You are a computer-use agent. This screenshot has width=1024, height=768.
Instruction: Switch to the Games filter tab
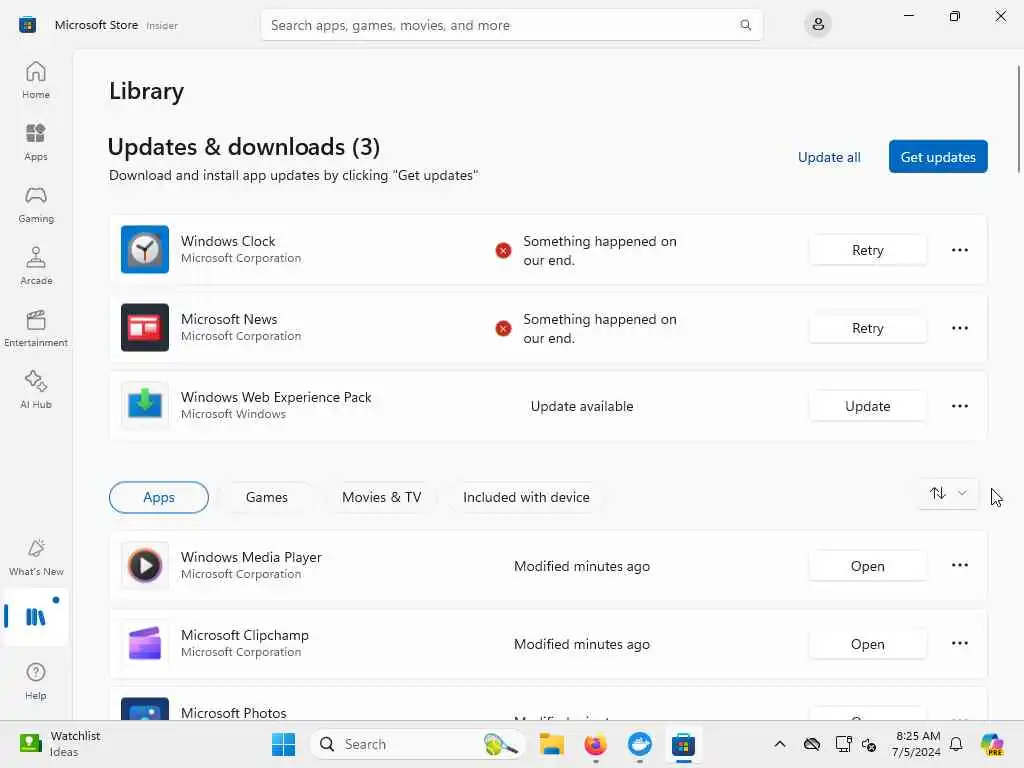point(266,498)
